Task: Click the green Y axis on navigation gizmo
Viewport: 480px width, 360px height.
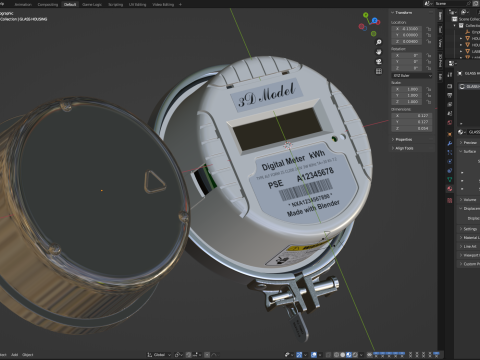Action: [x=366, y=15]
